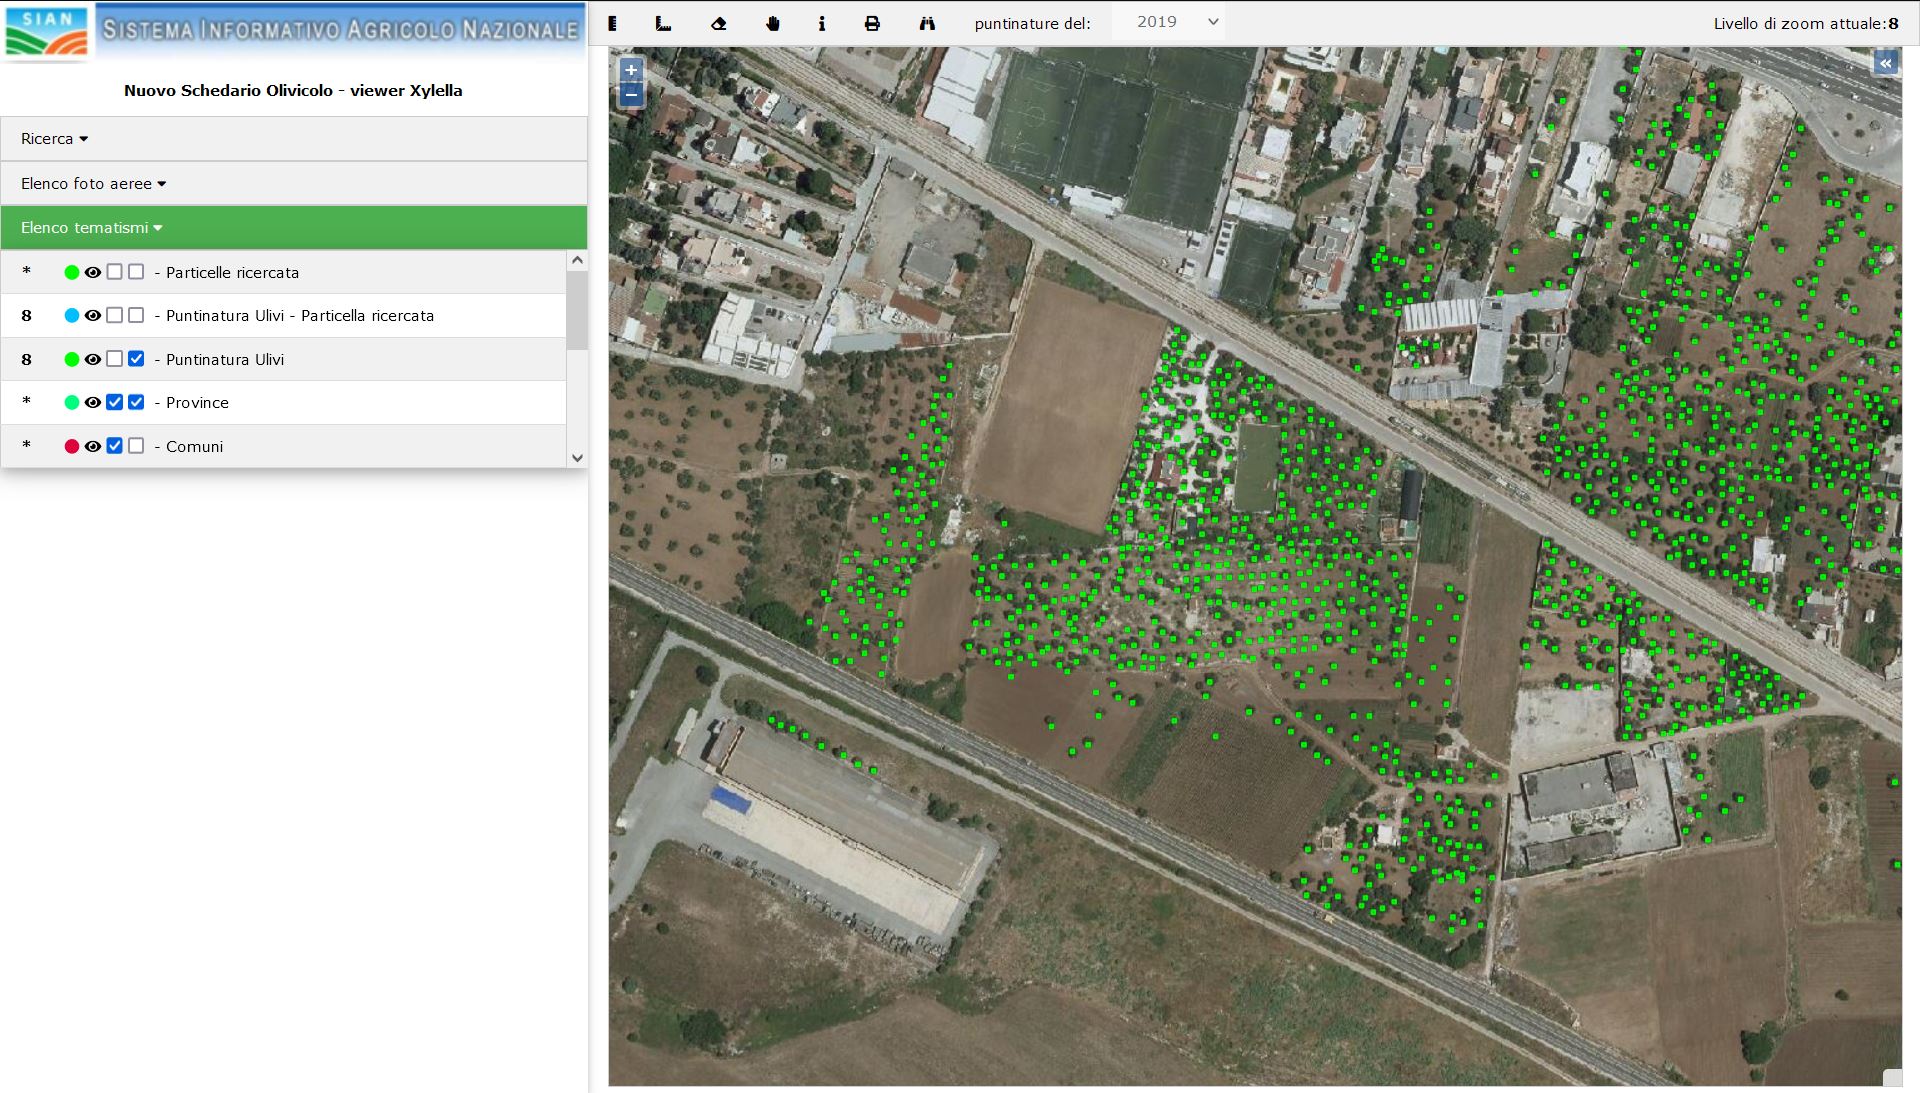Check first checkbox of Particelle ricercata
Viewport: 1920px width, 1093px height.
click(x=115, y=272)
